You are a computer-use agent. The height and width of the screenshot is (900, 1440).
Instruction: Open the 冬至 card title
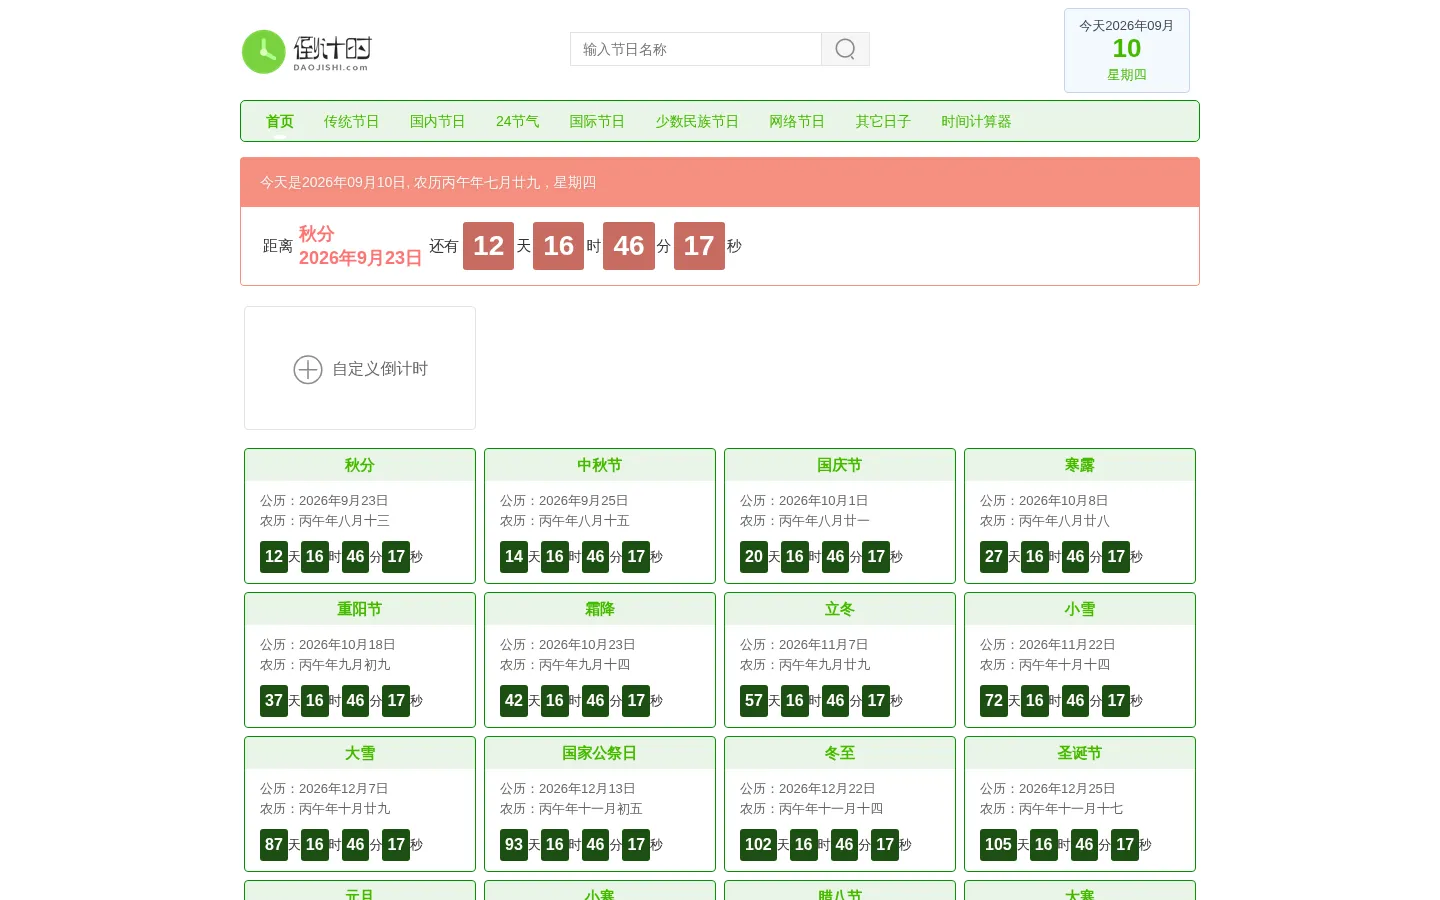[840, 753]
